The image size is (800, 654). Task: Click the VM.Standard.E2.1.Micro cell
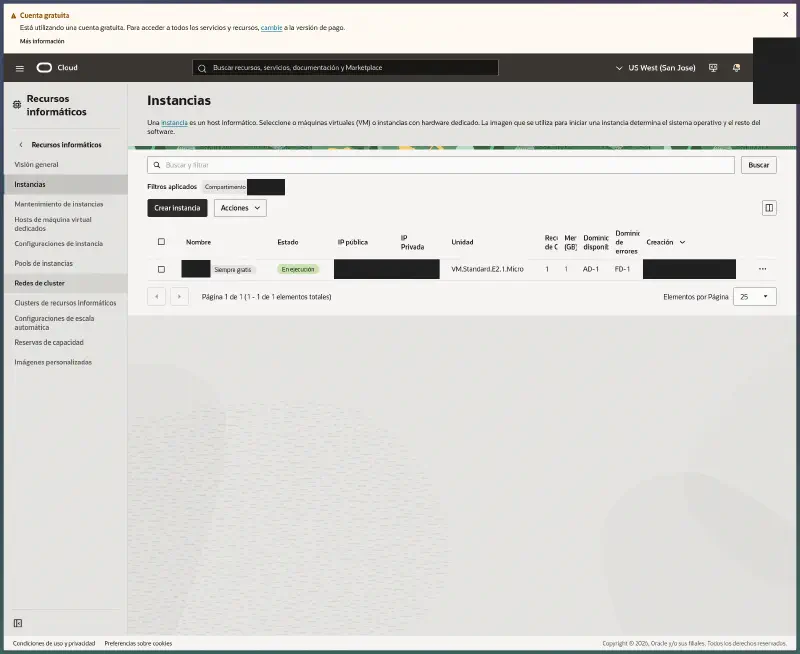tap(487, 269)
